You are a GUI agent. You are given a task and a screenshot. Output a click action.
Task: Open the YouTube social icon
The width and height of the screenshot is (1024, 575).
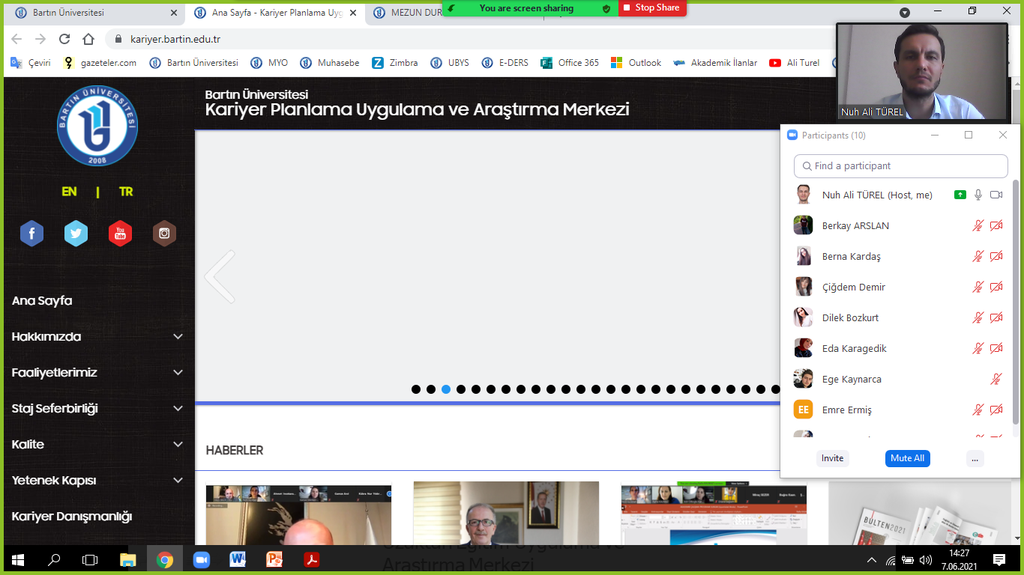(x=120, y=234)
